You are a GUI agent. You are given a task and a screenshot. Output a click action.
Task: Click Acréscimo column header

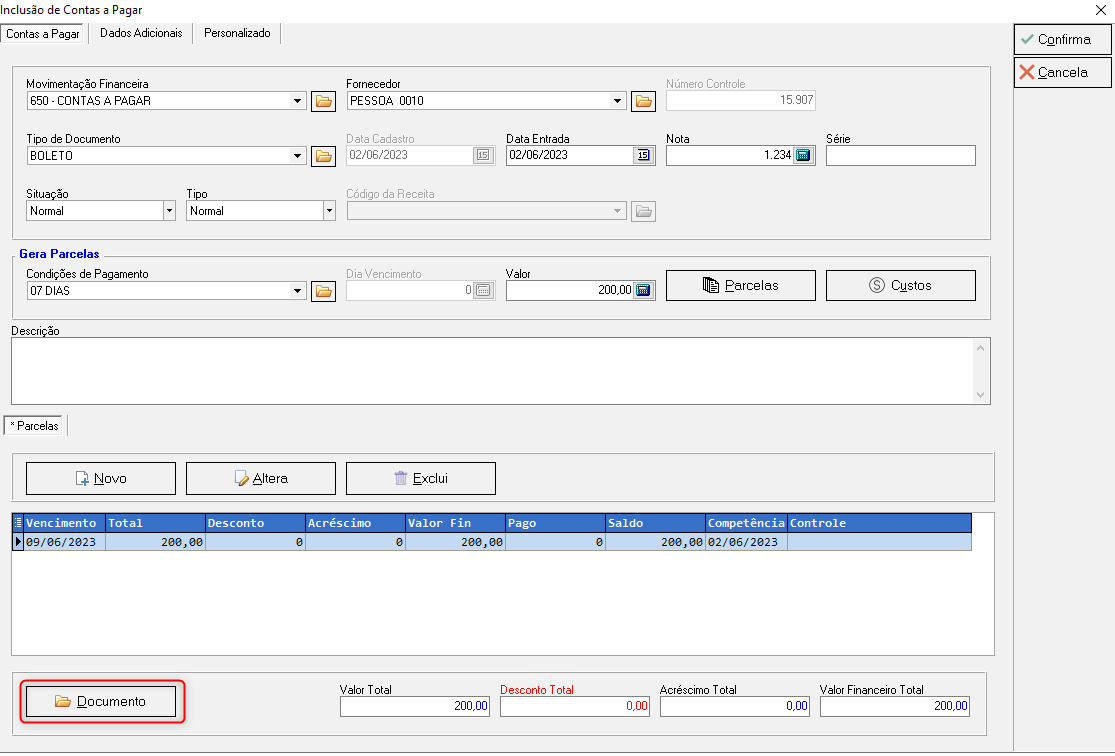pyautogui.click(x=356, y=523)
